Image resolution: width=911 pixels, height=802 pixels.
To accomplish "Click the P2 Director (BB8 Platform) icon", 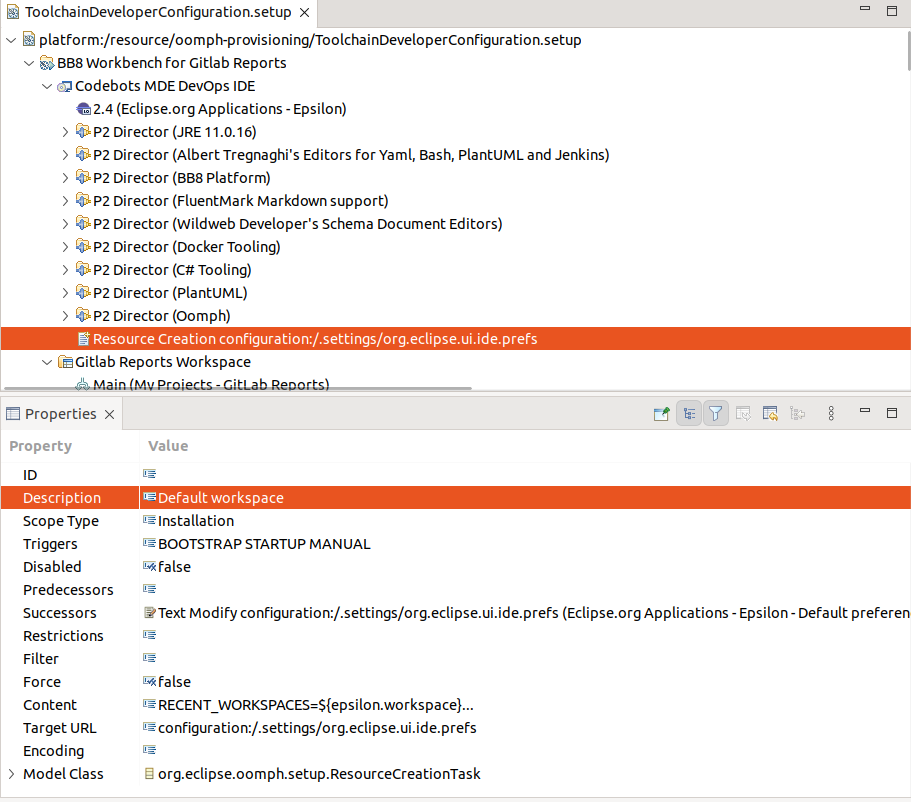I will (x=84, y=177).
